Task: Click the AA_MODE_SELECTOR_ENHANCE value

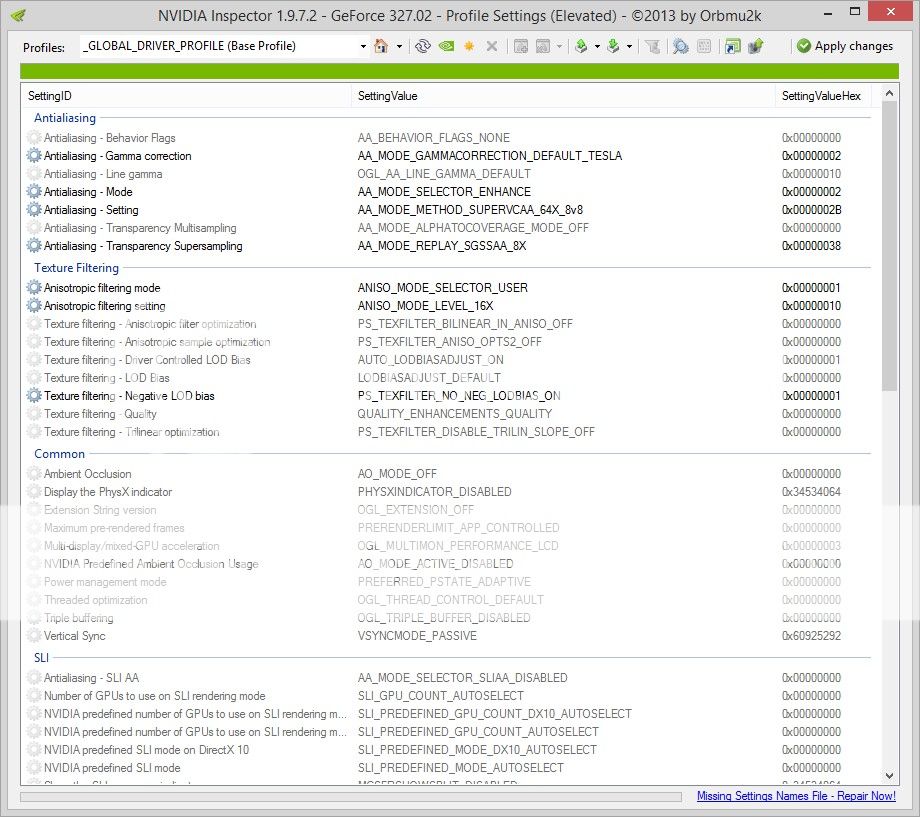Action: [x=444, y=192]
